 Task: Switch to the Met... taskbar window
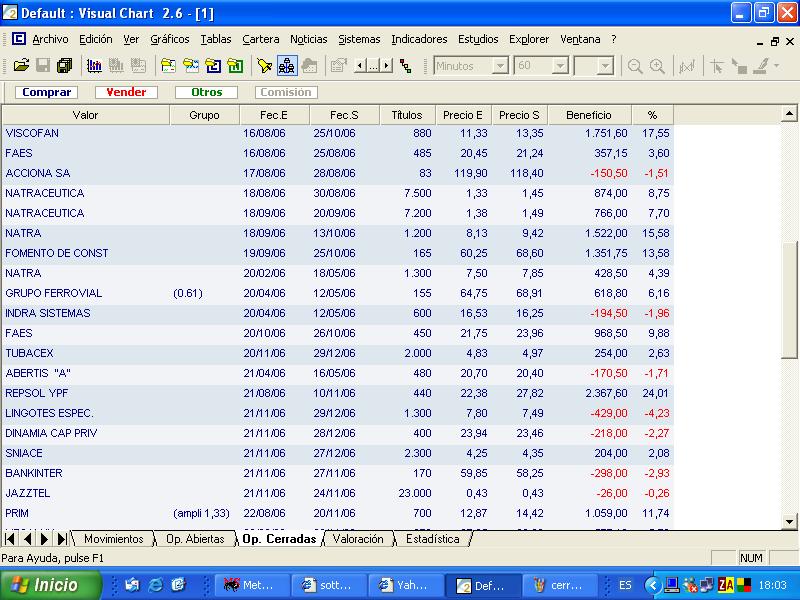(252, 585)
